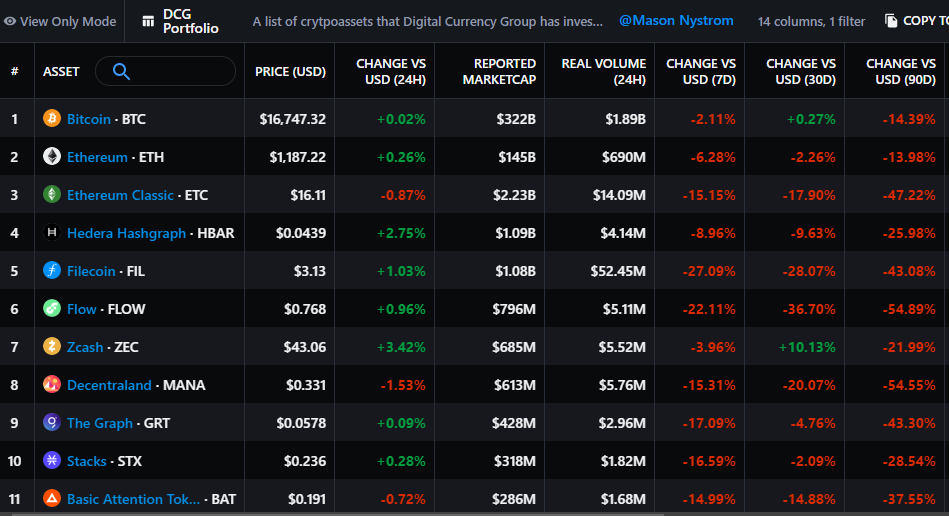The height and width of the screenshot is (516, 949).
Task: Click the Filecoin logo icon
Action: [x=51, y=271]
